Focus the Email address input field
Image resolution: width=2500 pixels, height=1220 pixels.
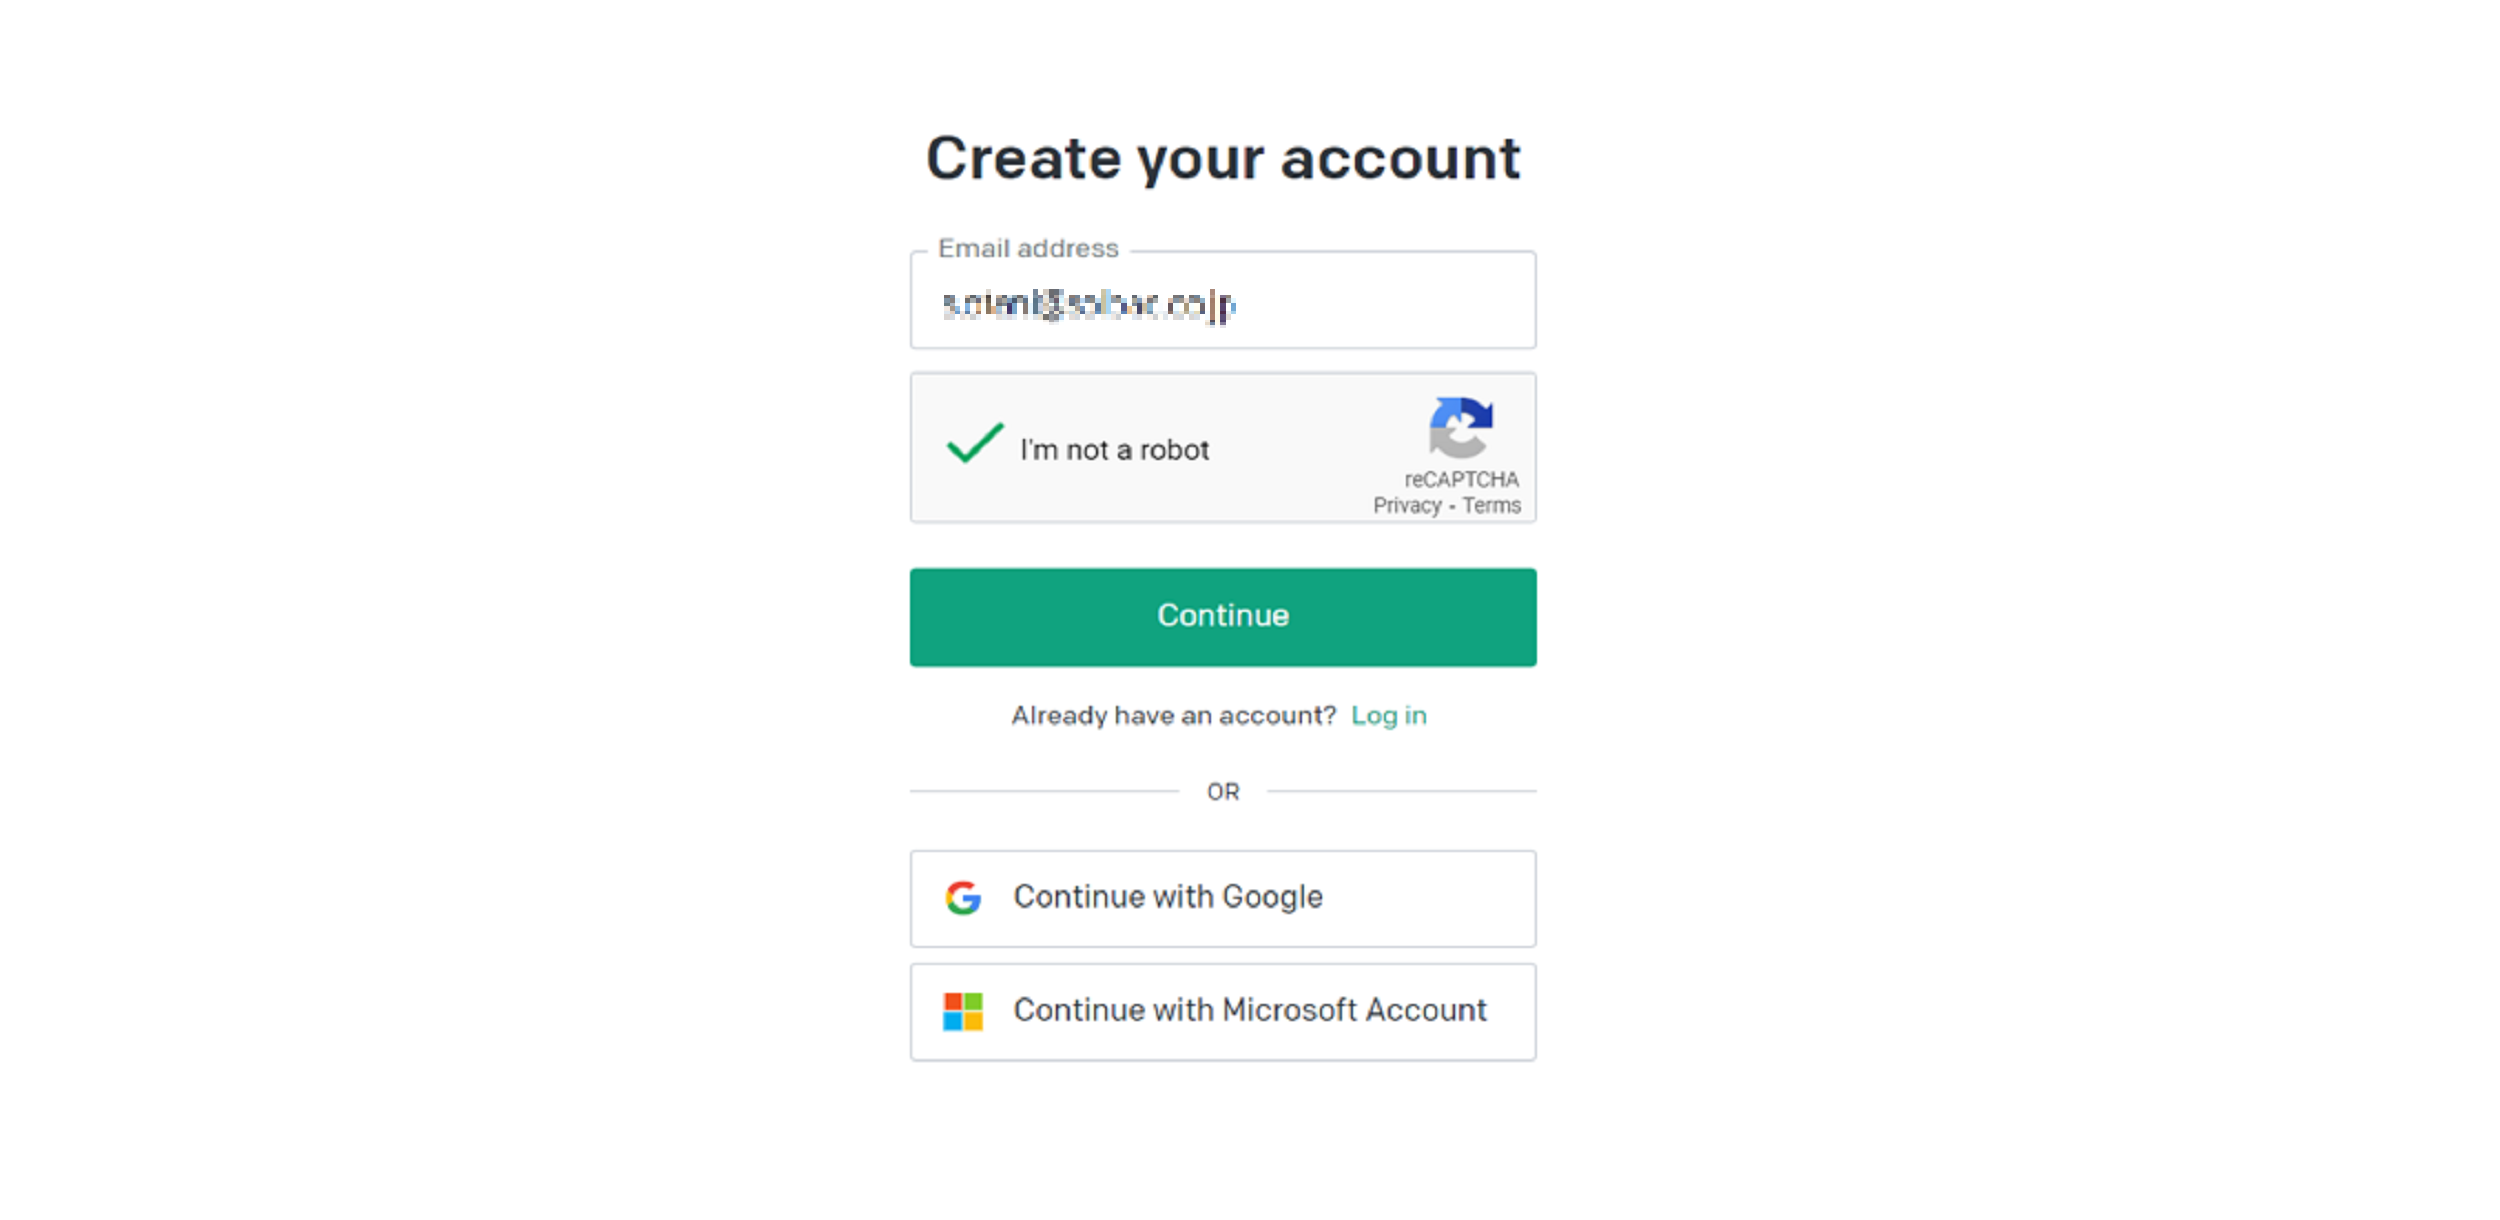[x=1223, y=300]
